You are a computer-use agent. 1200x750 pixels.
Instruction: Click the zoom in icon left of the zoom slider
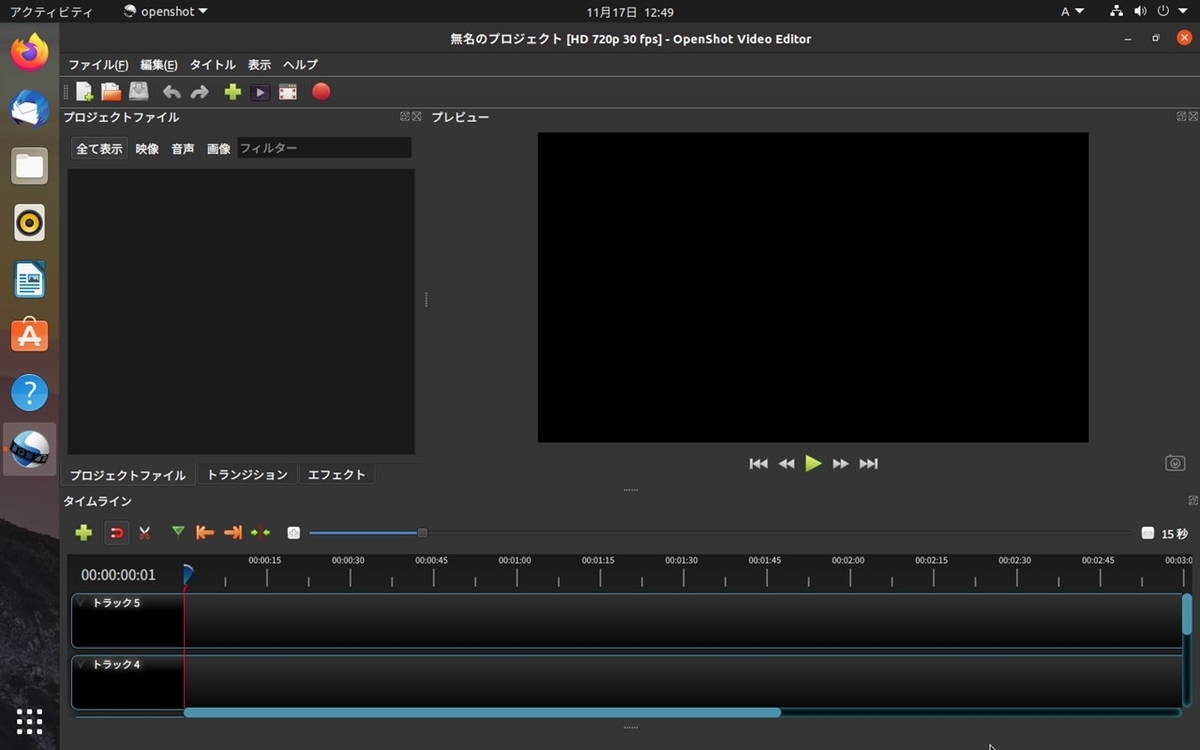(x=294, y=533)
